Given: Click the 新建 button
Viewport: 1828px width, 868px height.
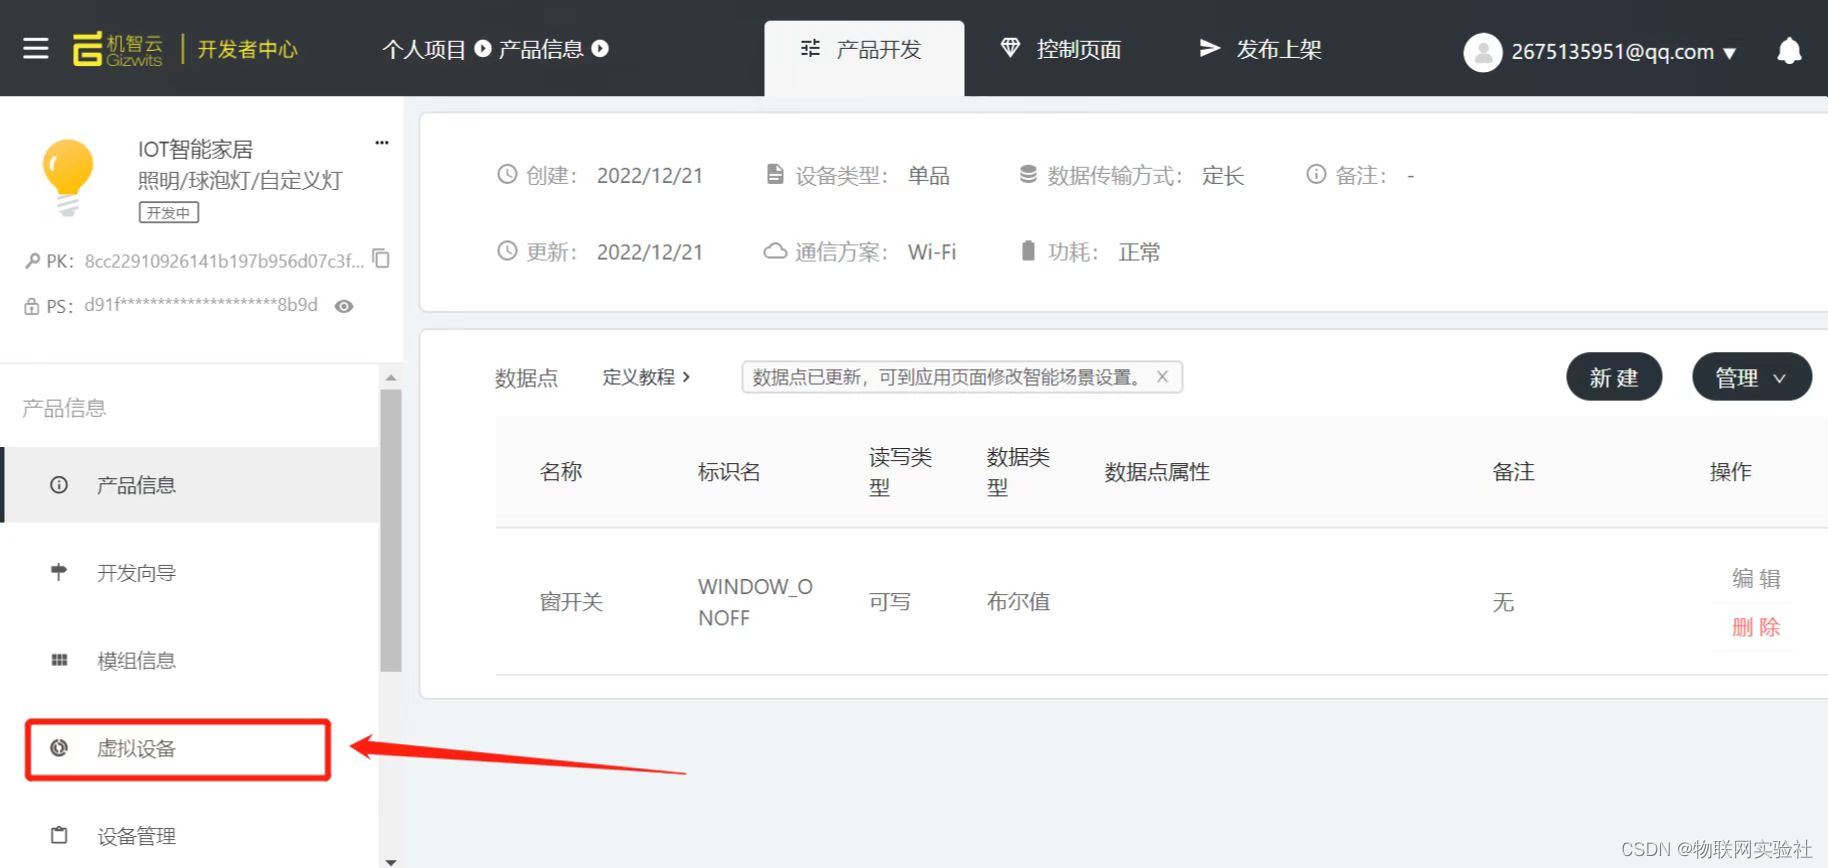Looking at the screenshot, I should point(1614,377).
